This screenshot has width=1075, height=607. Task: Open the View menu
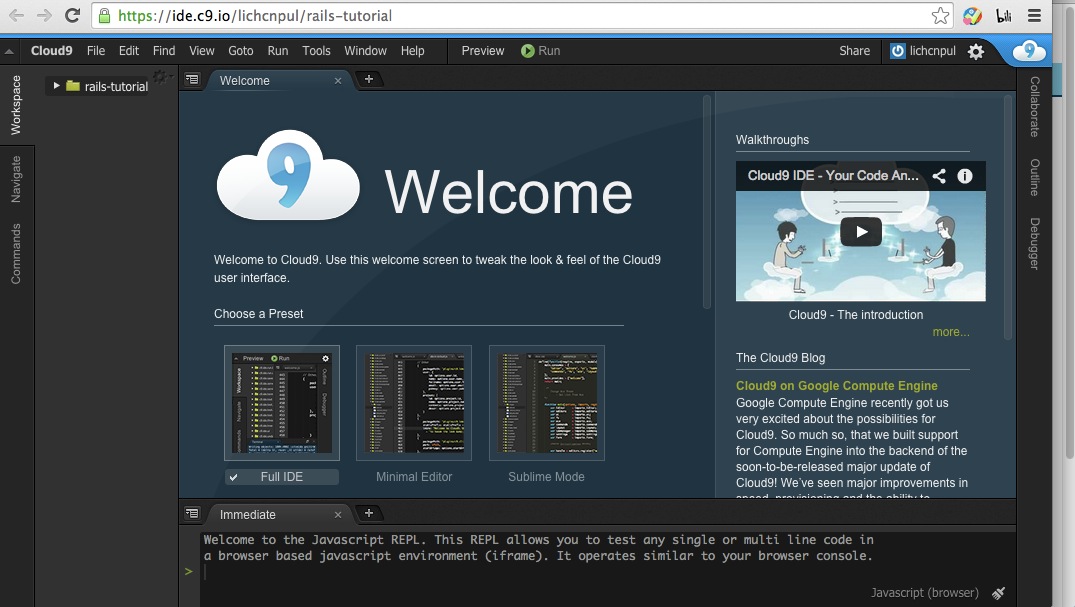202,51
